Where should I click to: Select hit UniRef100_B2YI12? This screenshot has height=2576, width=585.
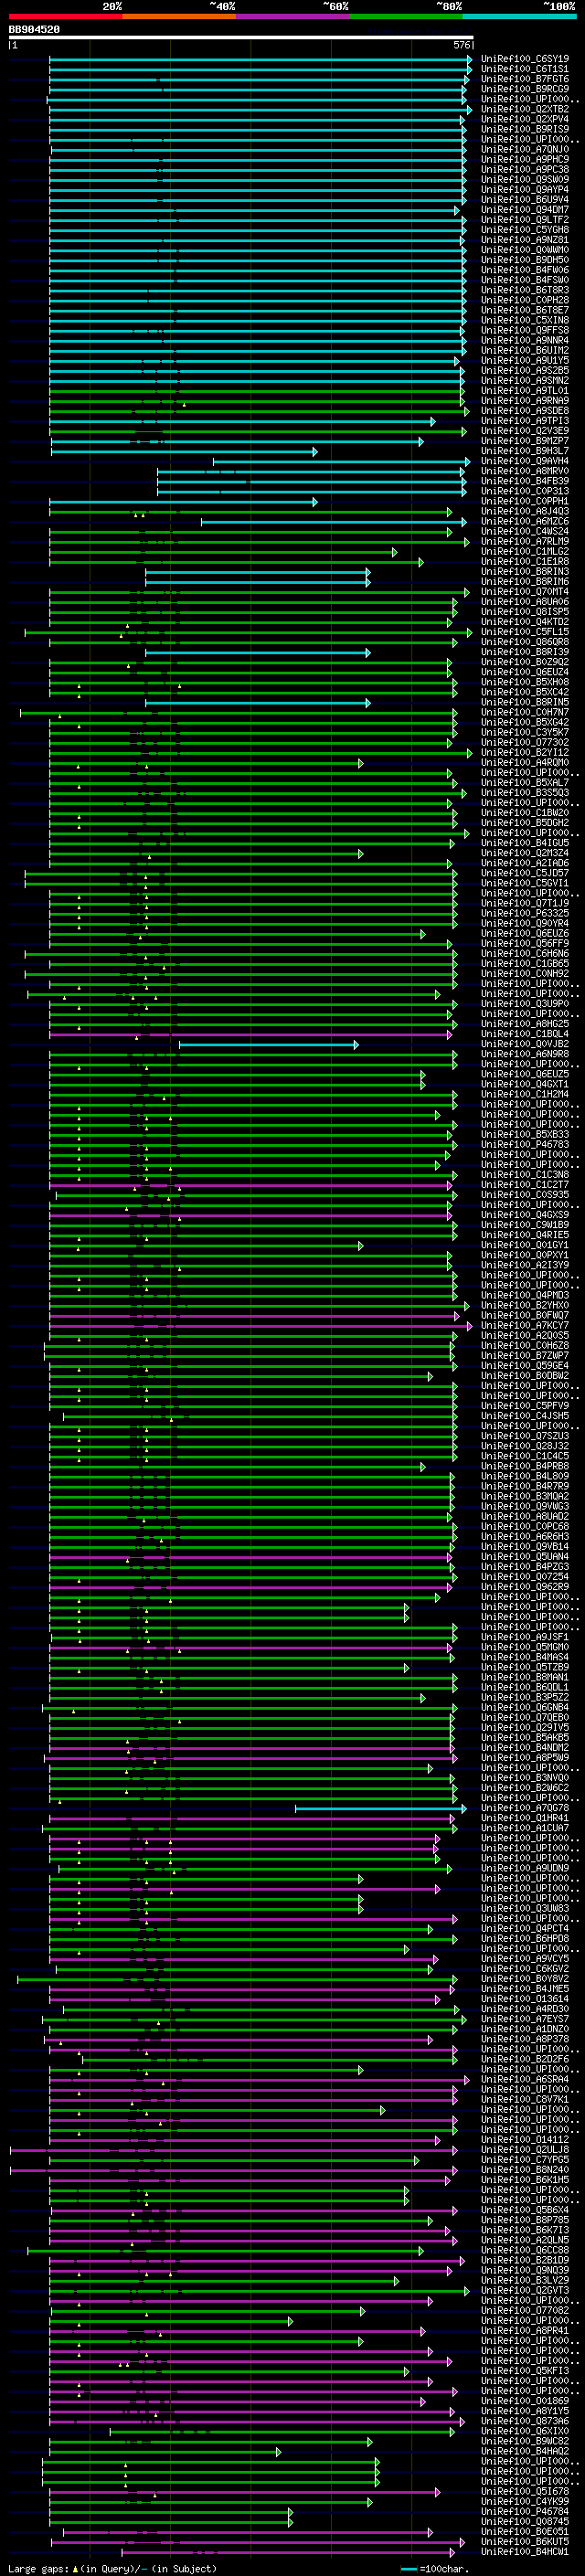point(525,752)
